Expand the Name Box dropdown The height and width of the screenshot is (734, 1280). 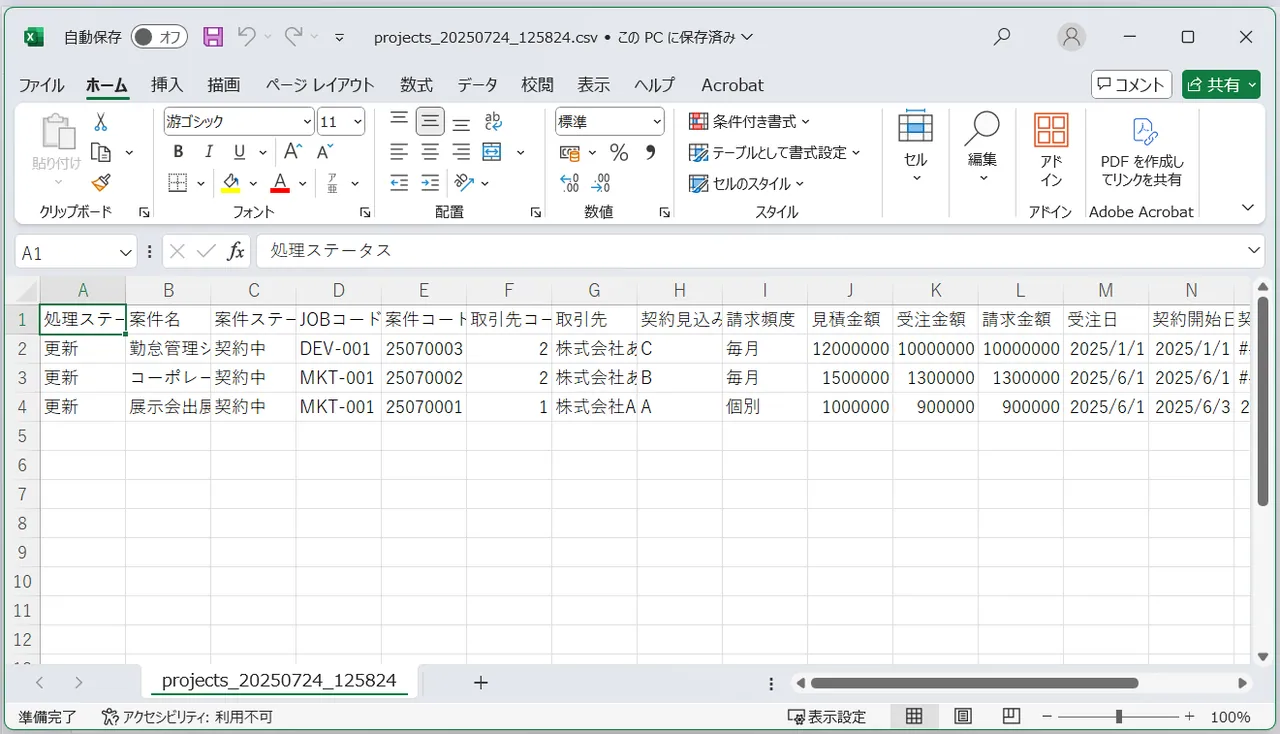[x=126, y=253]
